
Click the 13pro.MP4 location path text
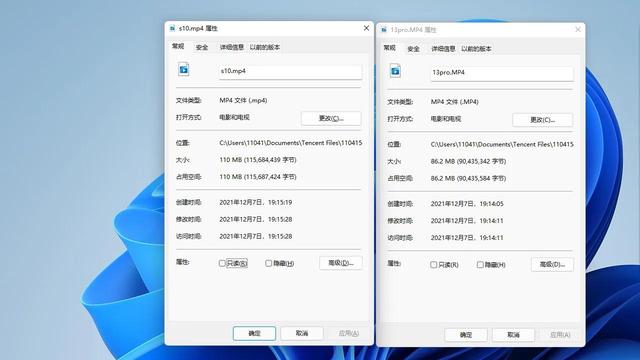502,144
